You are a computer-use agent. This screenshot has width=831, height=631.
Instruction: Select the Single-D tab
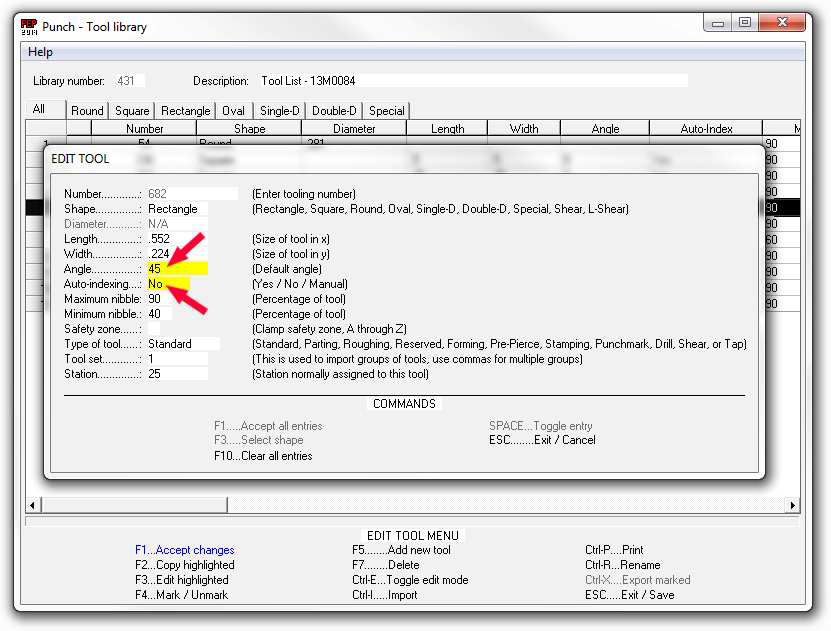[x=280, y=111]
